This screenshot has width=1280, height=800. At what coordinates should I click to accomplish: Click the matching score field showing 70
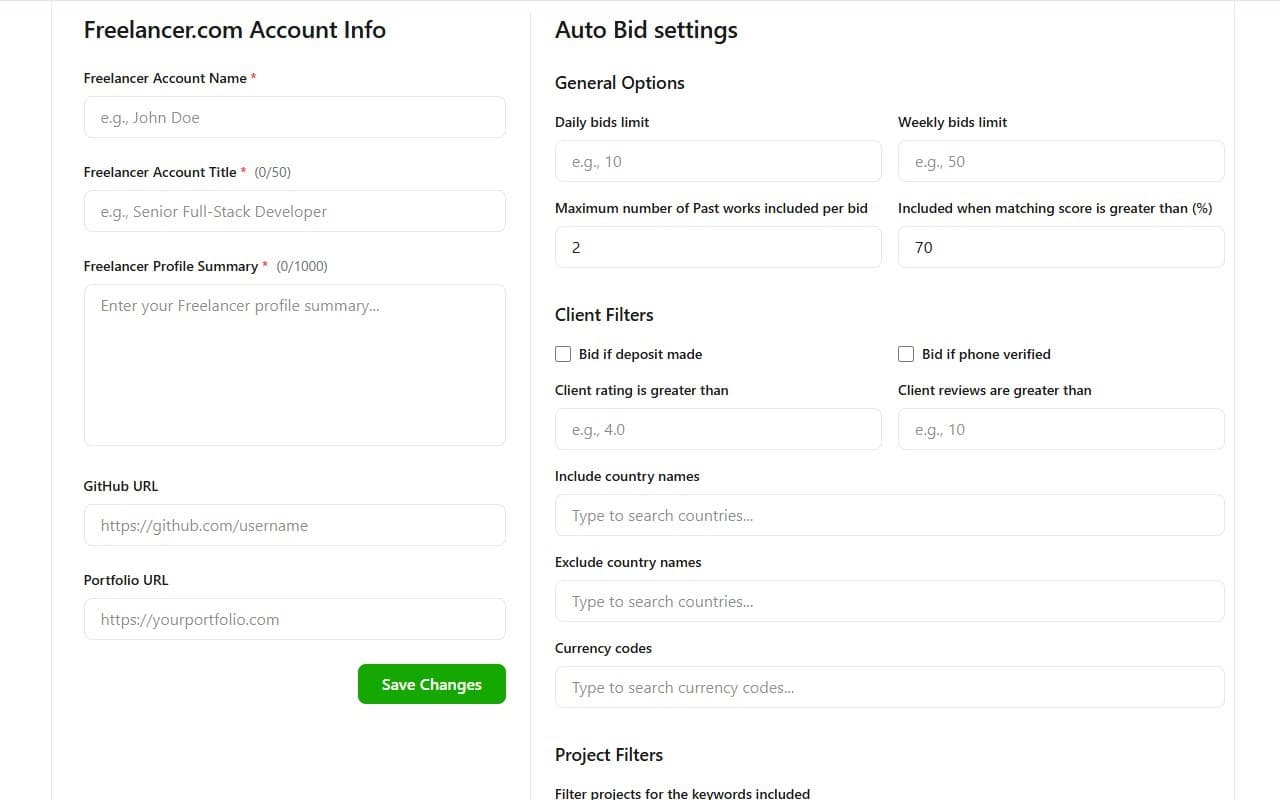tap(1060, 247)
